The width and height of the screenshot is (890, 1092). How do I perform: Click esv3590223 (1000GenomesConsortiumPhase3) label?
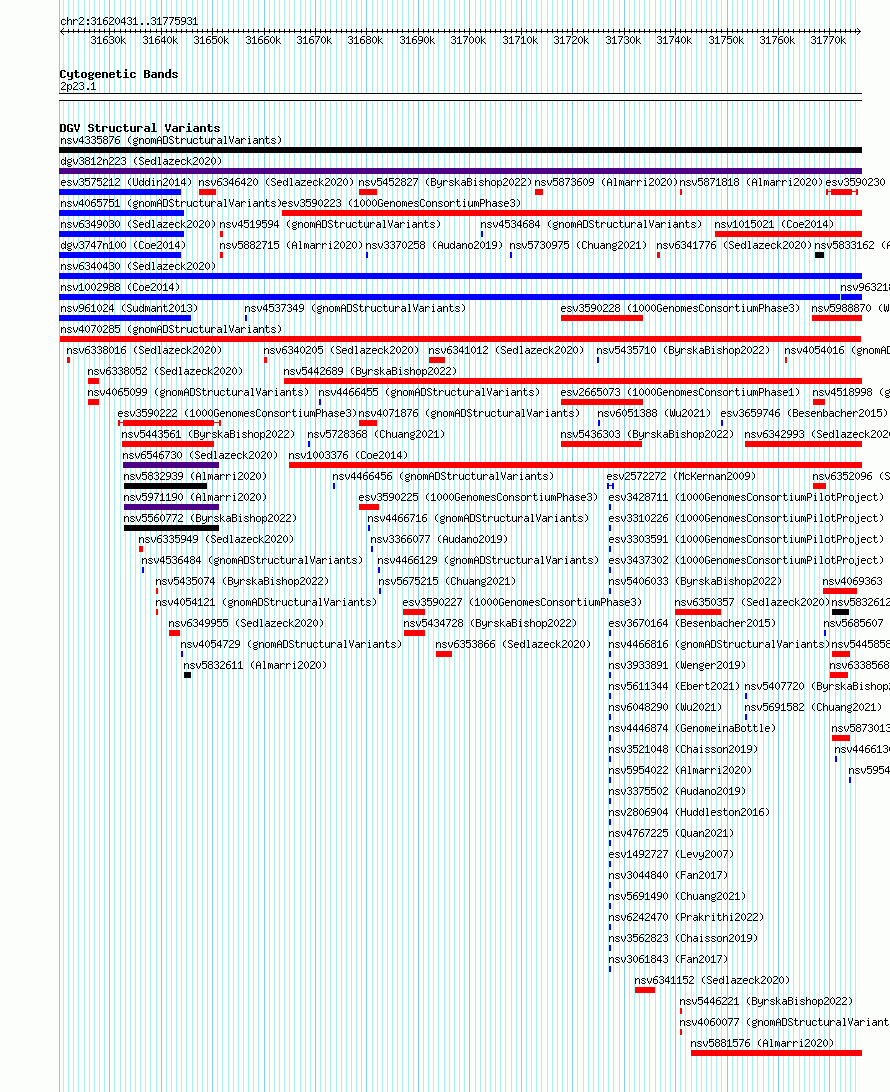coord(402,203)
